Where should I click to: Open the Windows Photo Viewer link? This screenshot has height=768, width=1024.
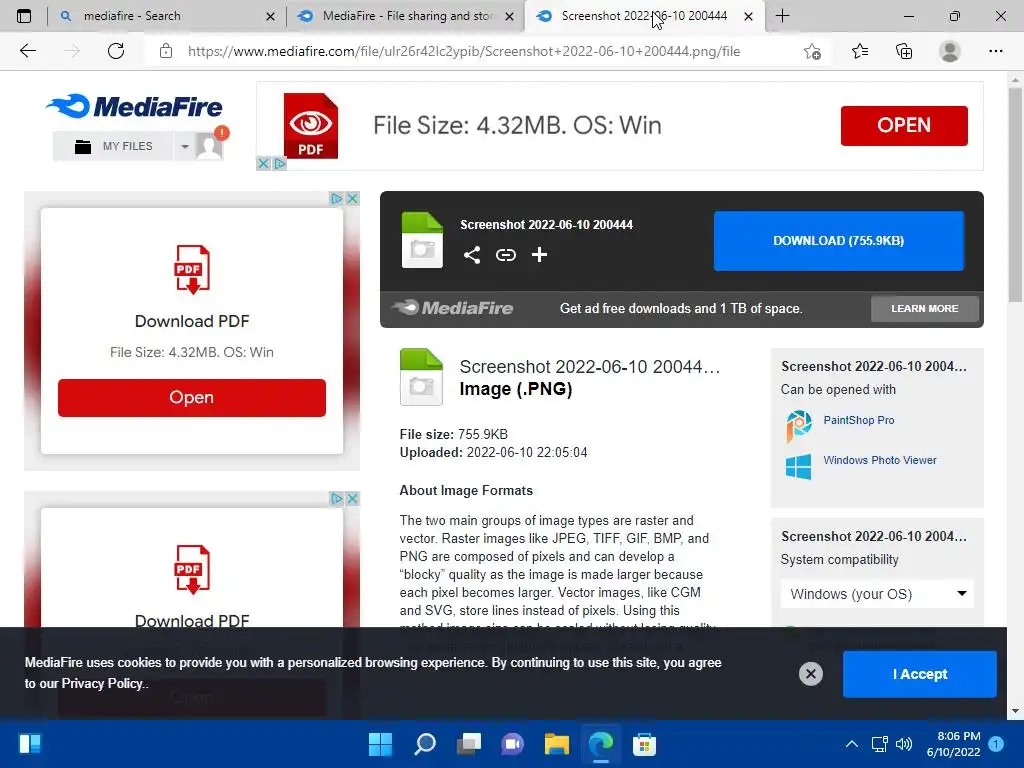[880, 460]
